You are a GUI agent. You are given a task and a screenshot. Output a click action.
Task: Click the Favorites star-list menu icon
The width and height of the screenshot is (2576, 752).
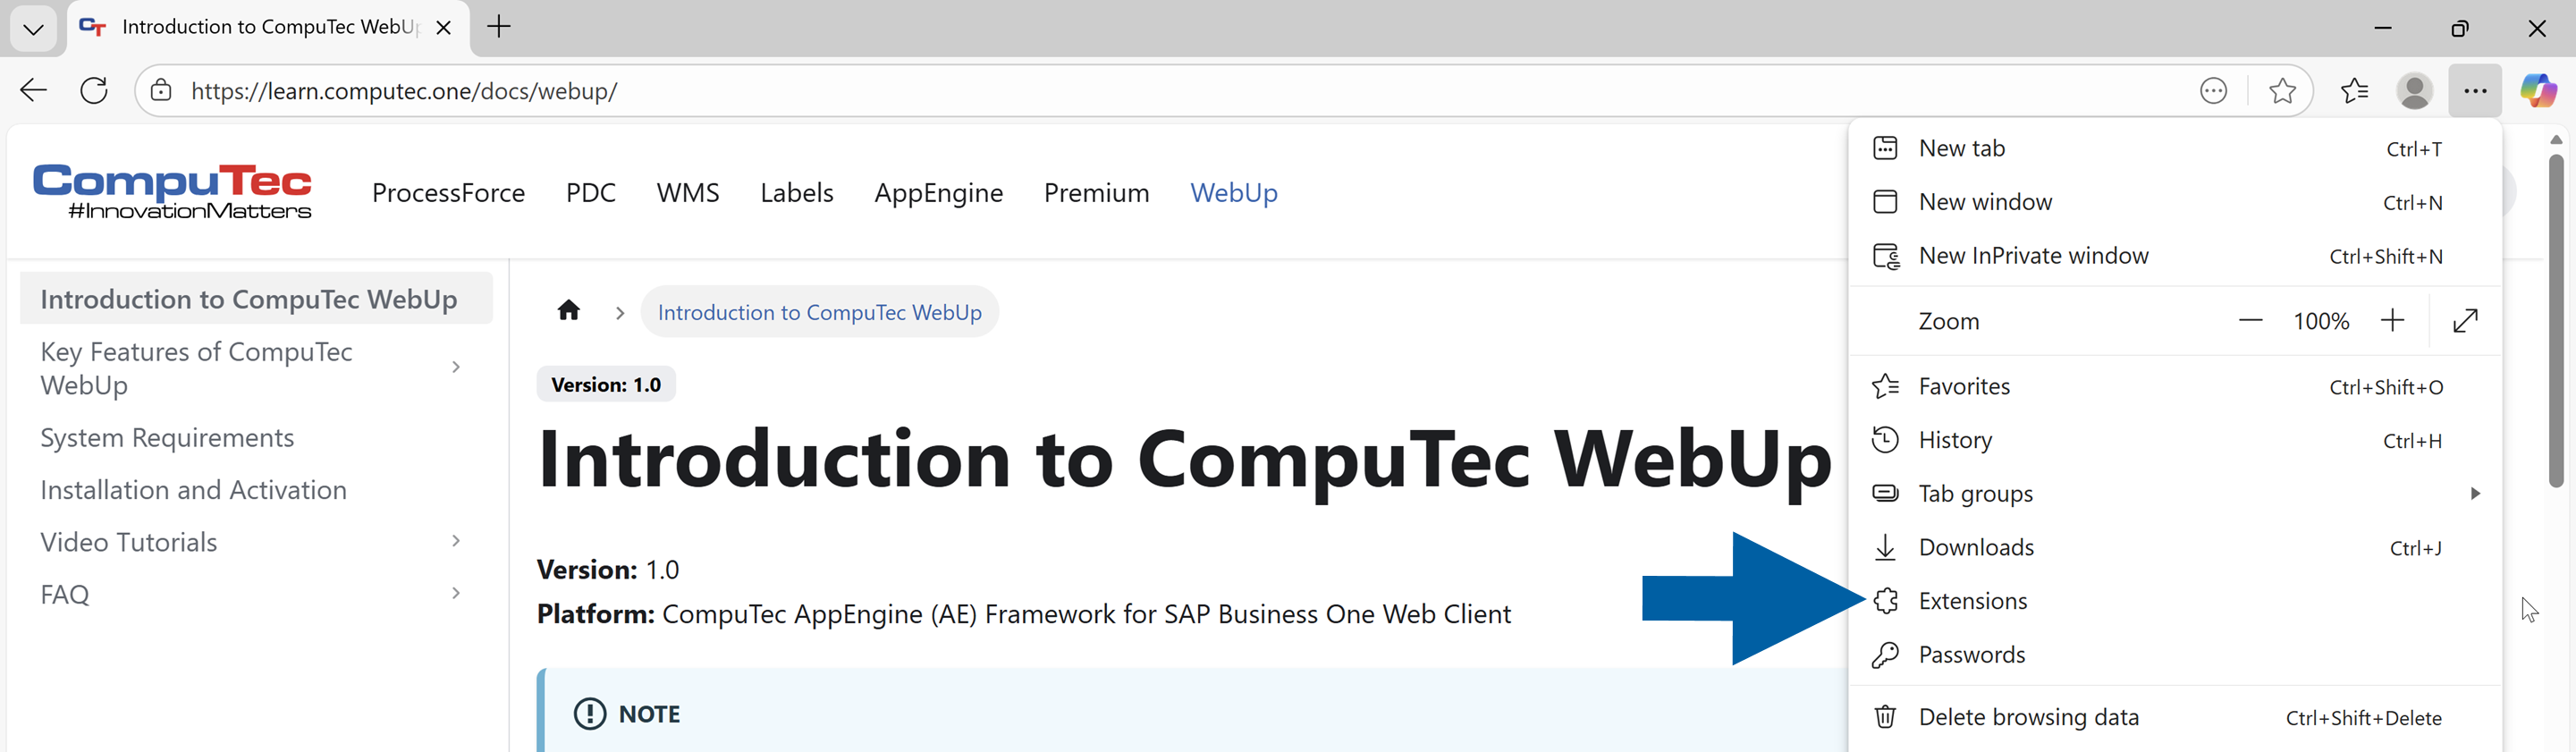pyautogui.click(x=1885, y=386)
